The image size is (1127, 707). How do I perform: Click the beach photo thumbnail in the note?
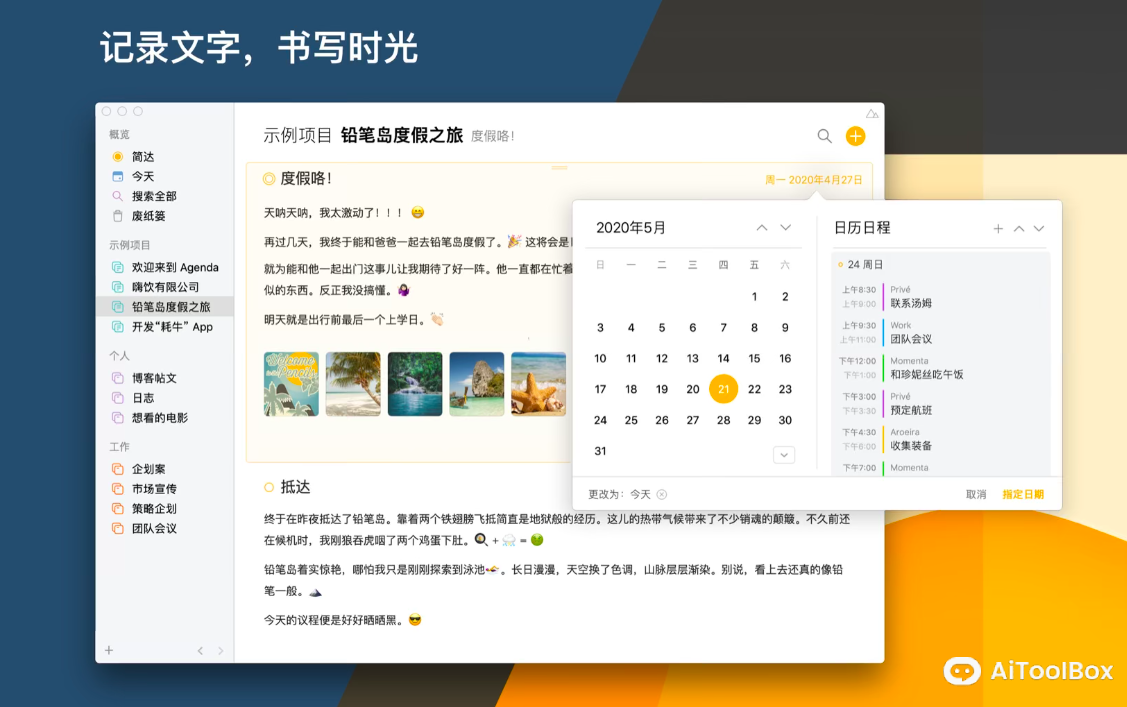(x=352, y=384)
